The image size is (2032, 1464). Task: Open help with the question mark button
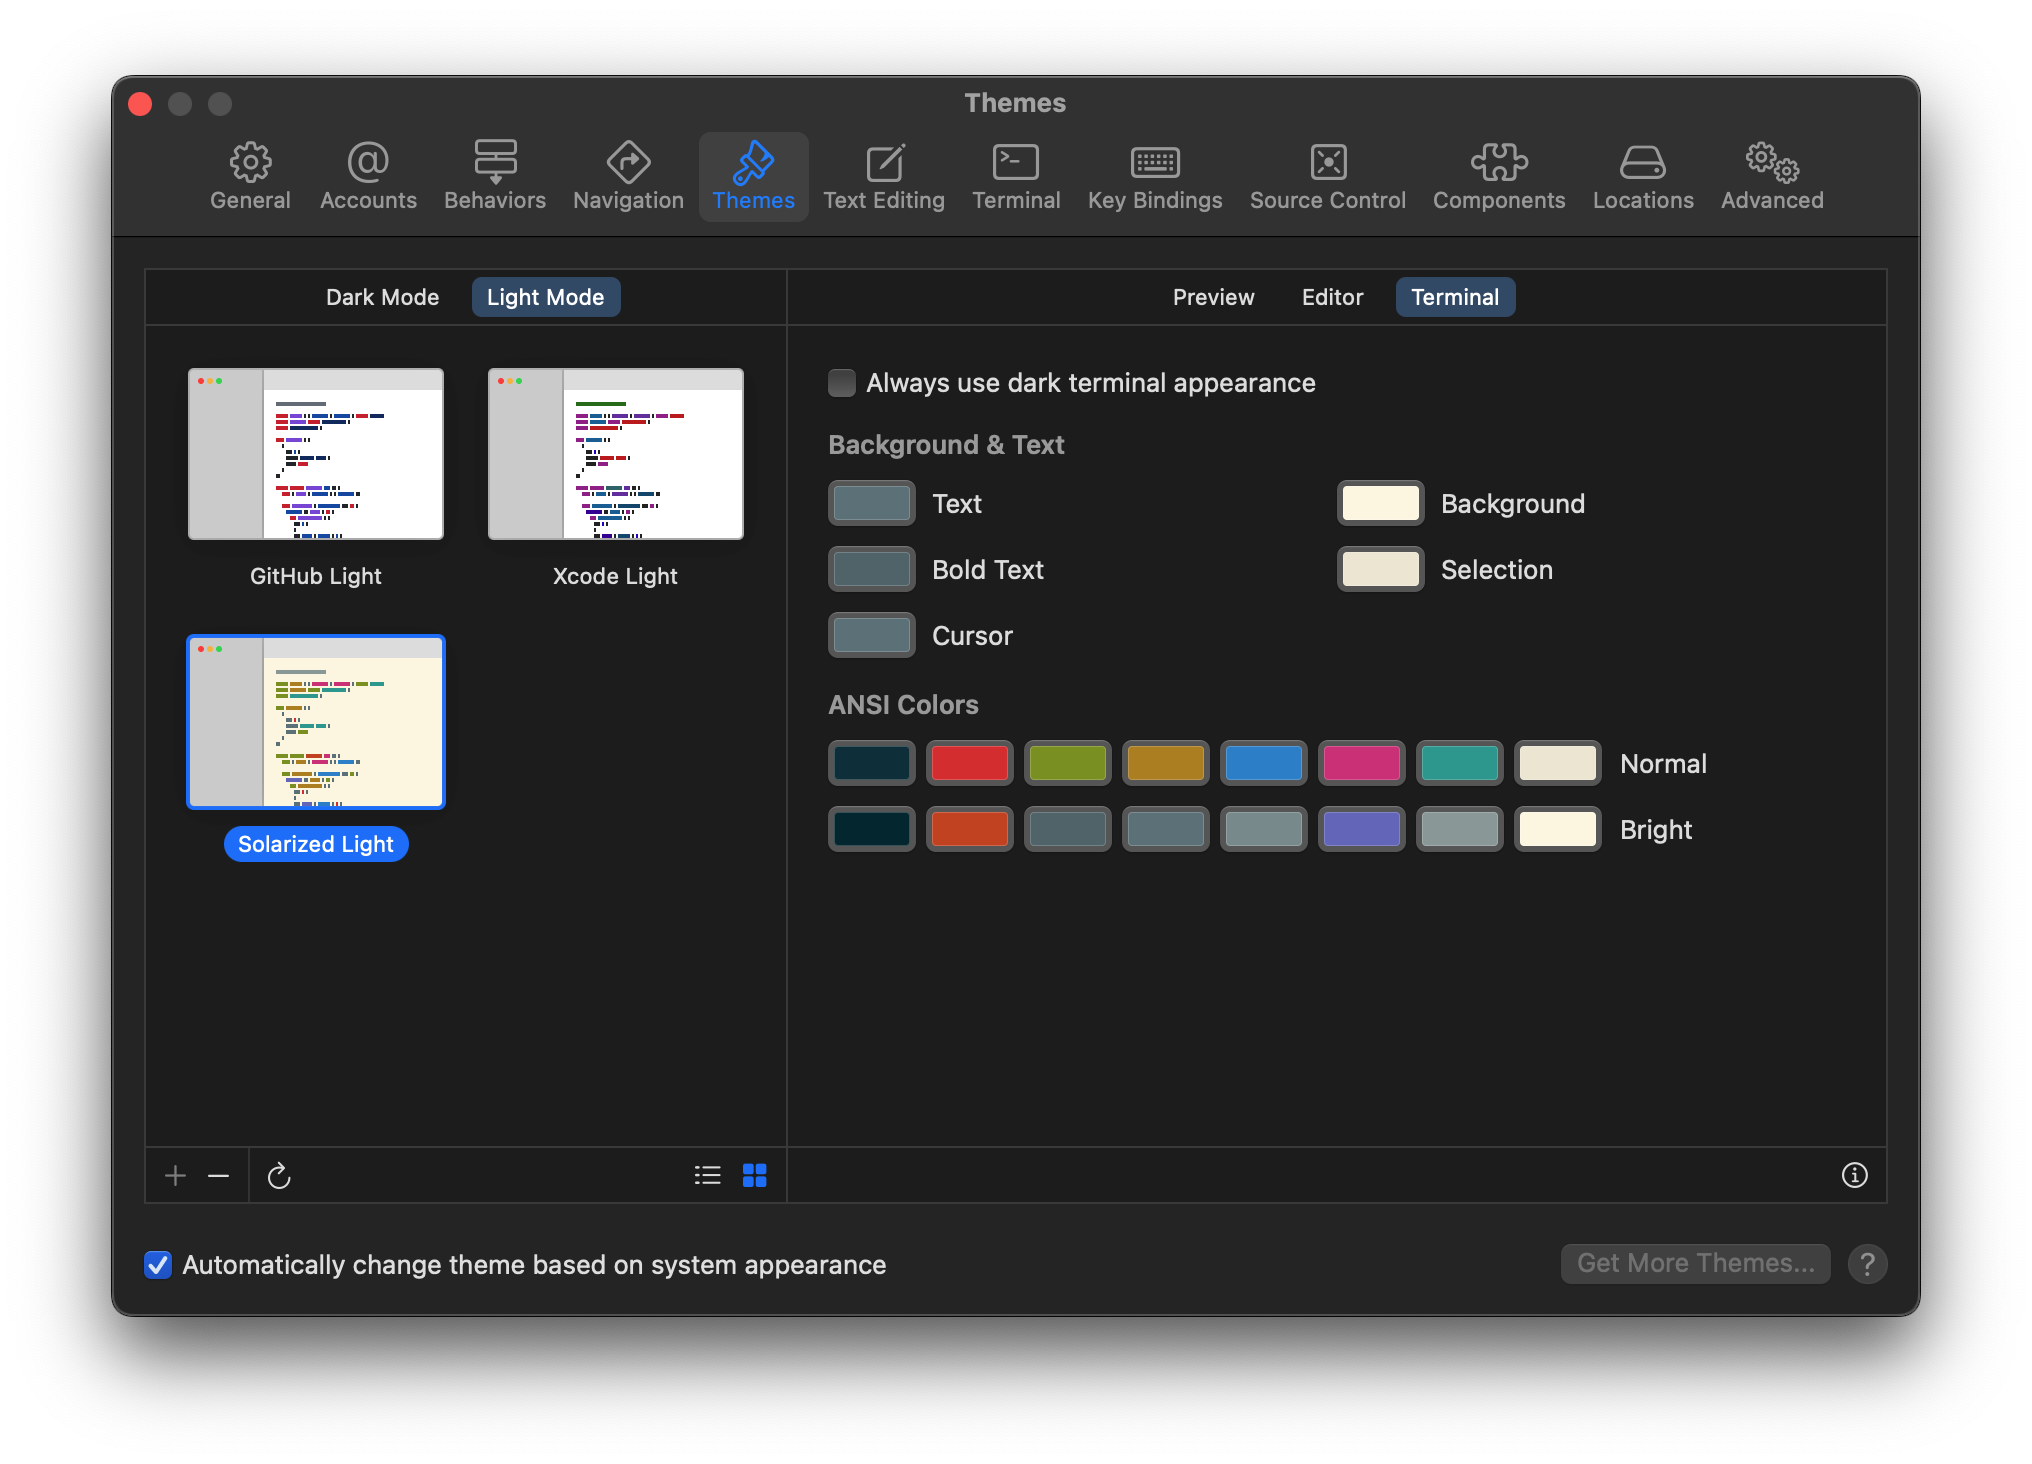(1867, 1263)
